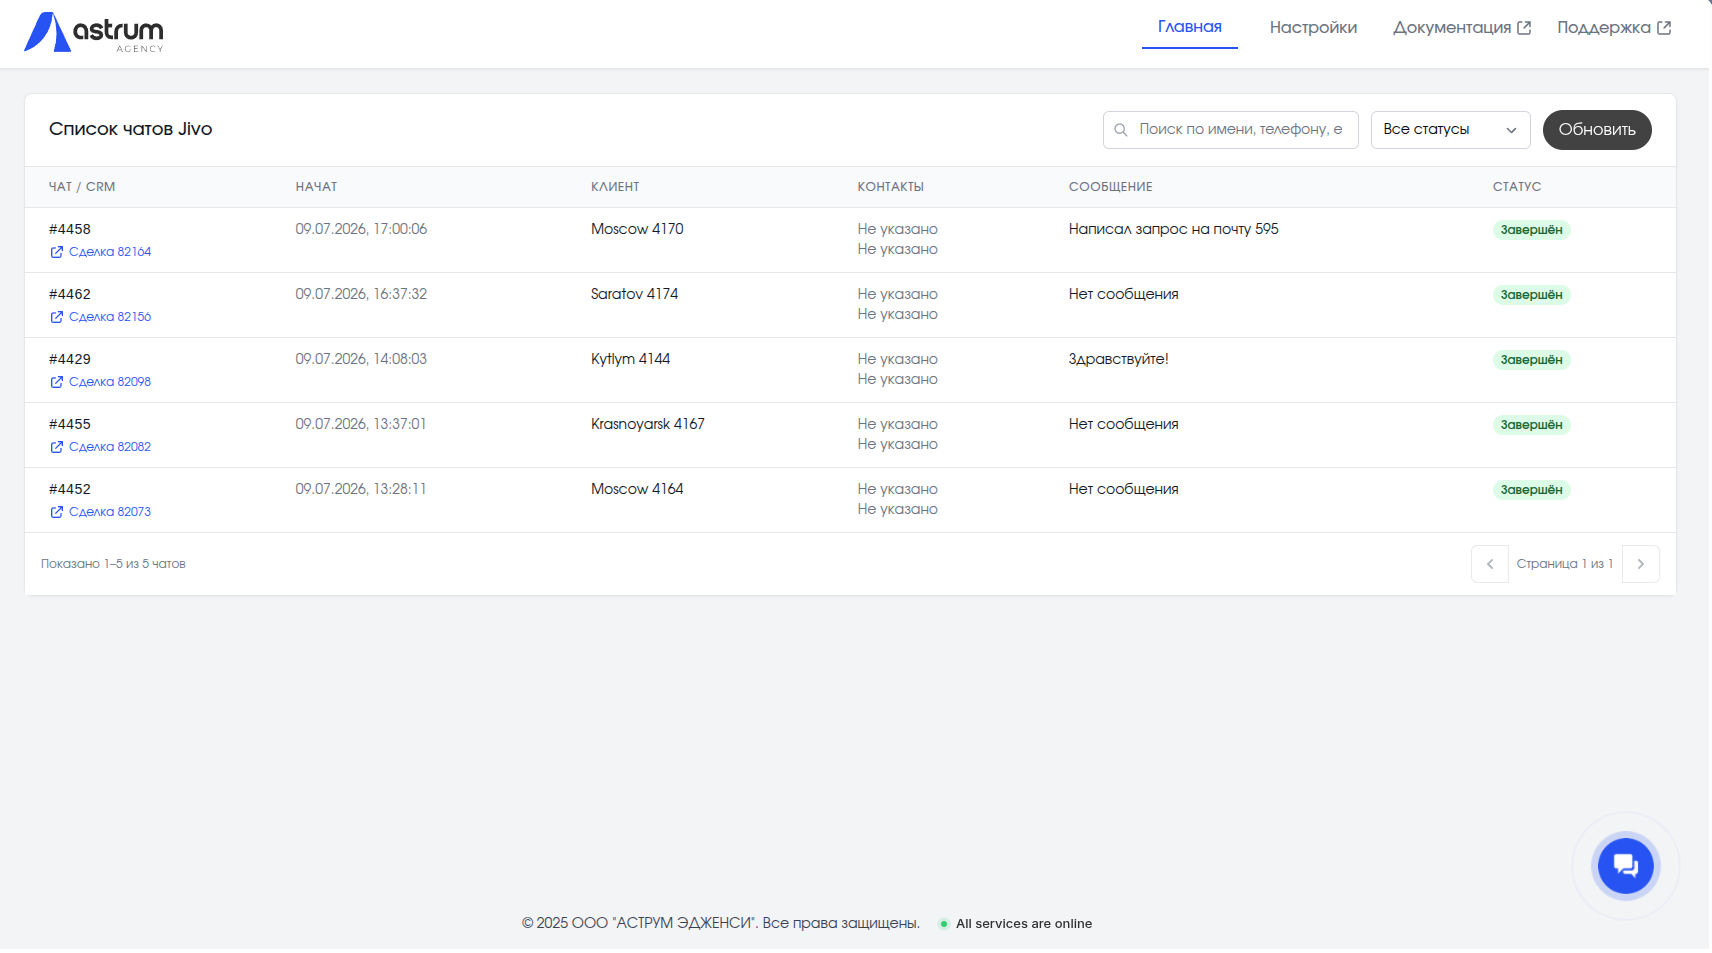Click client name Moscow 4170
This screenshot has width=1712, height=953.
[x=637, y=229]
